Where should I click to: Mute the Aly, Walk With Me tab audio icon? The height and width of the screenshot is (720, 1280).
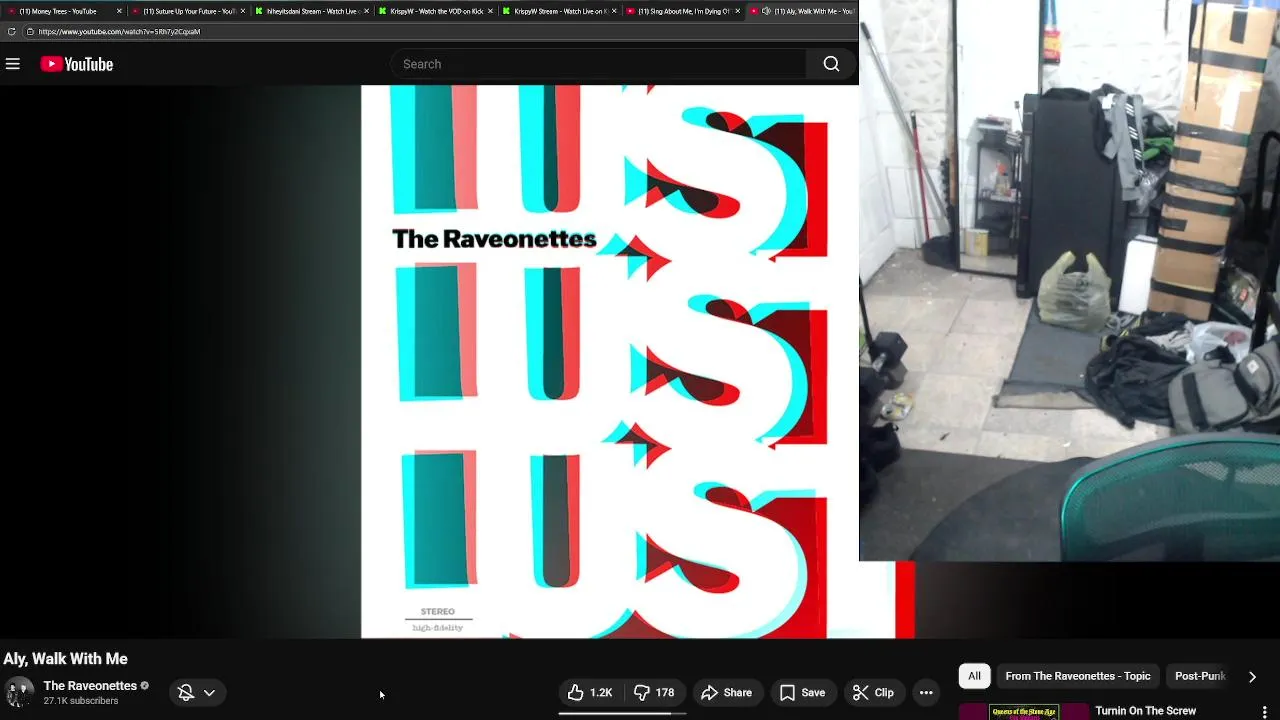point(766,11)
